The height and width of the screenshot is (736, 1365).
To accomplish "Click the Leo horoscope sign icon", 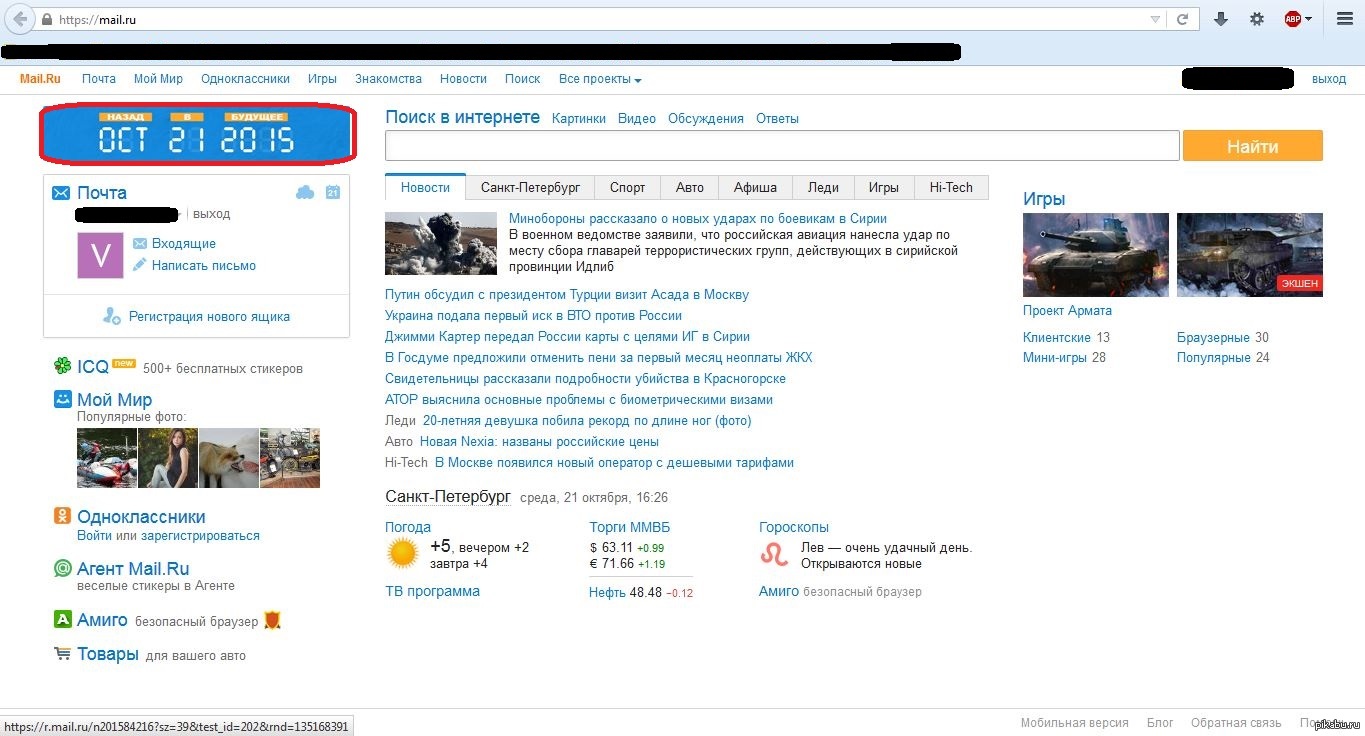I will tap(774, 553).
